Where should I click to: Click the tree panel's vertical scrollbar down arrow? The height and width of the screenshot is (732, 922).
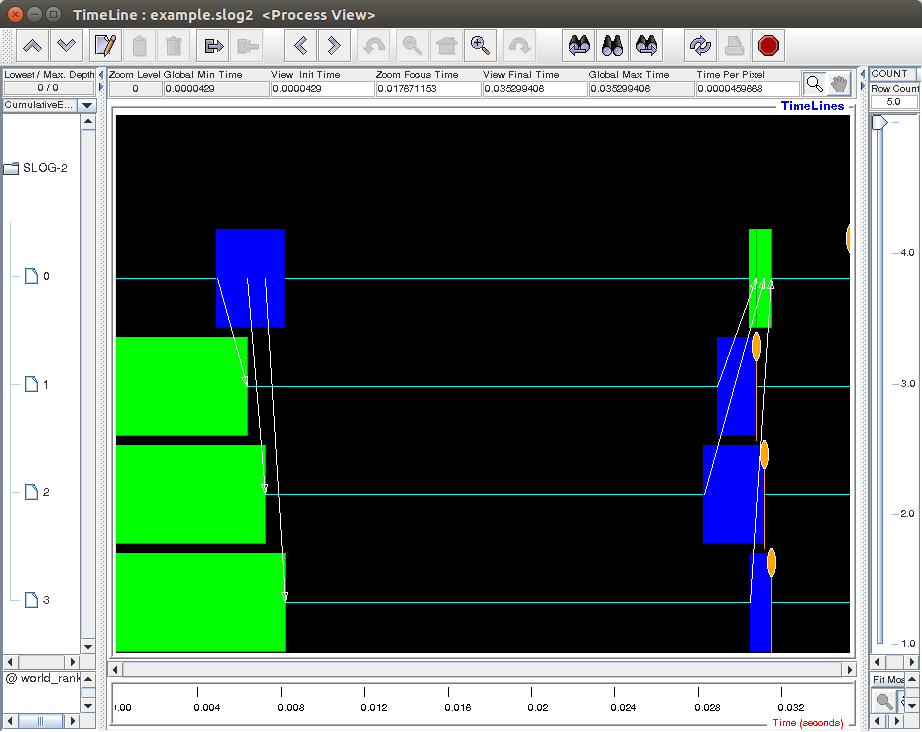click(x=88, y=647)
